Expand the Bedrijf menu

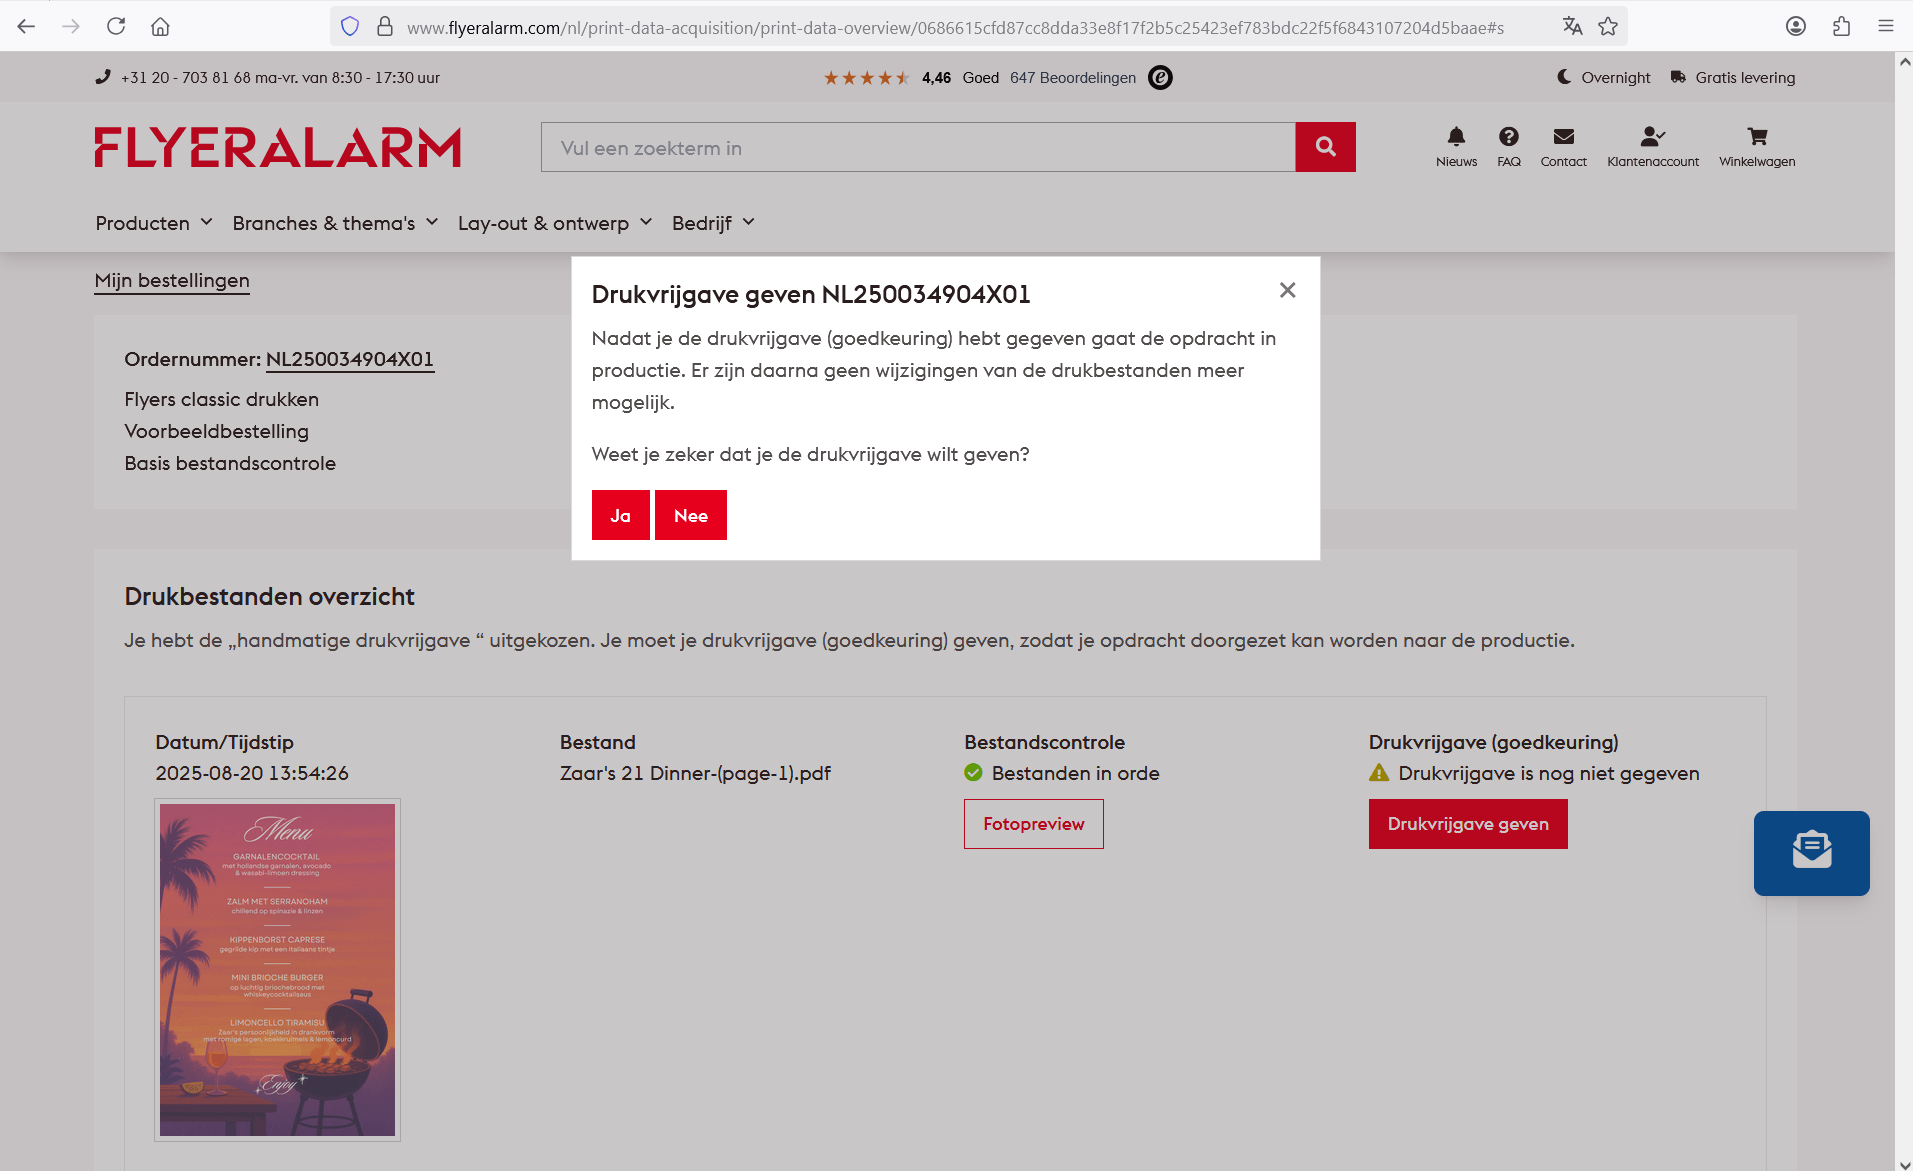pyautogui.click(x=713, y=223)
